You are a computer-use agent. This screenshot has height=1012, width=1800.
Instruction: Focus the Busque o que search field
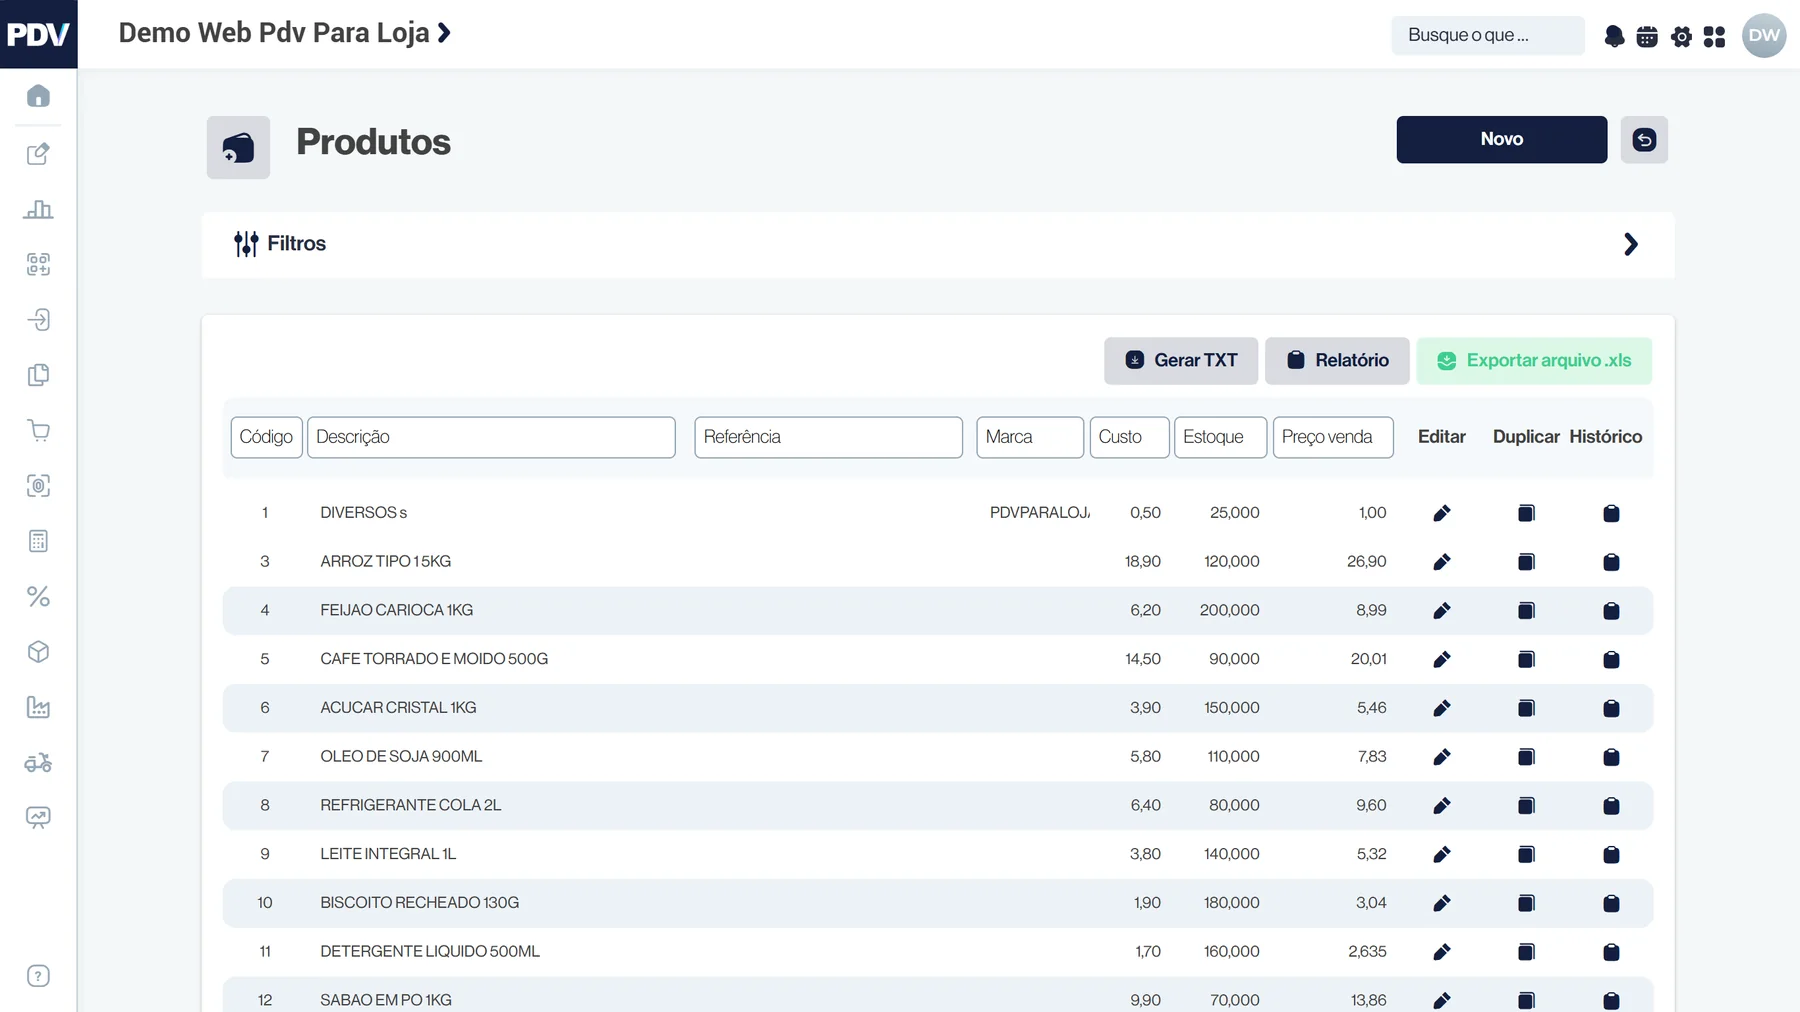tap(1487, 35)
